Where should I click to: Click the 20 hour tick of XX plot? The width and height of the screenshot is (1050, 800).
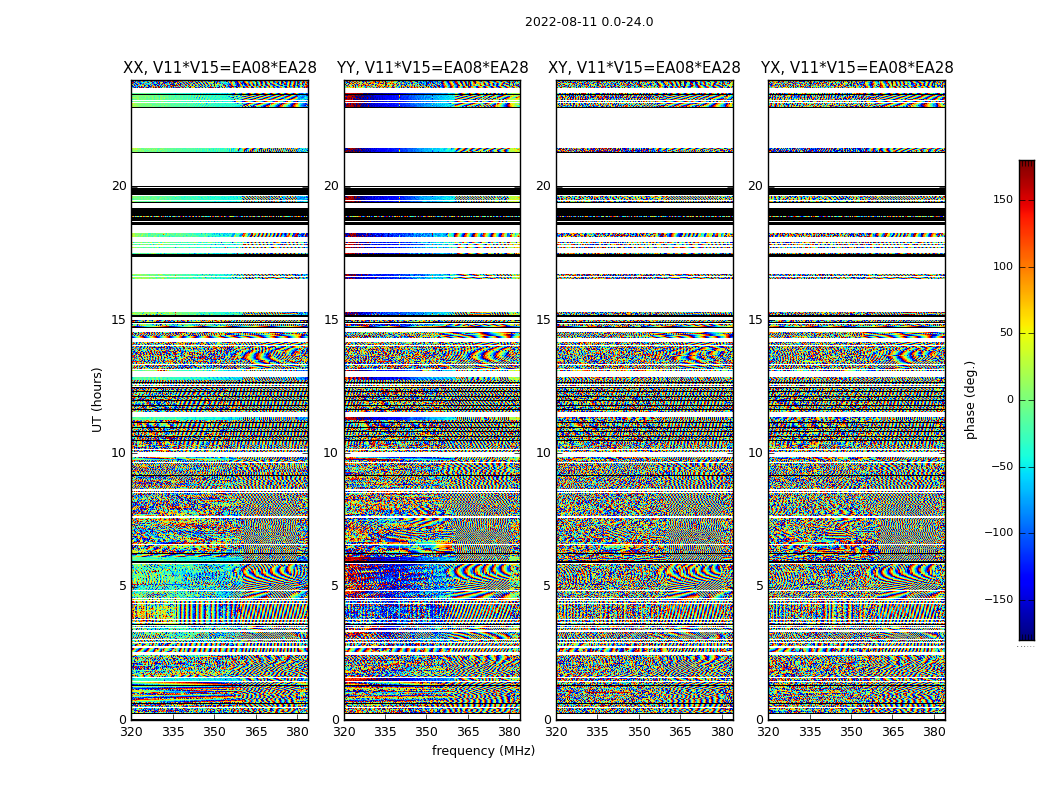point(119,186)
